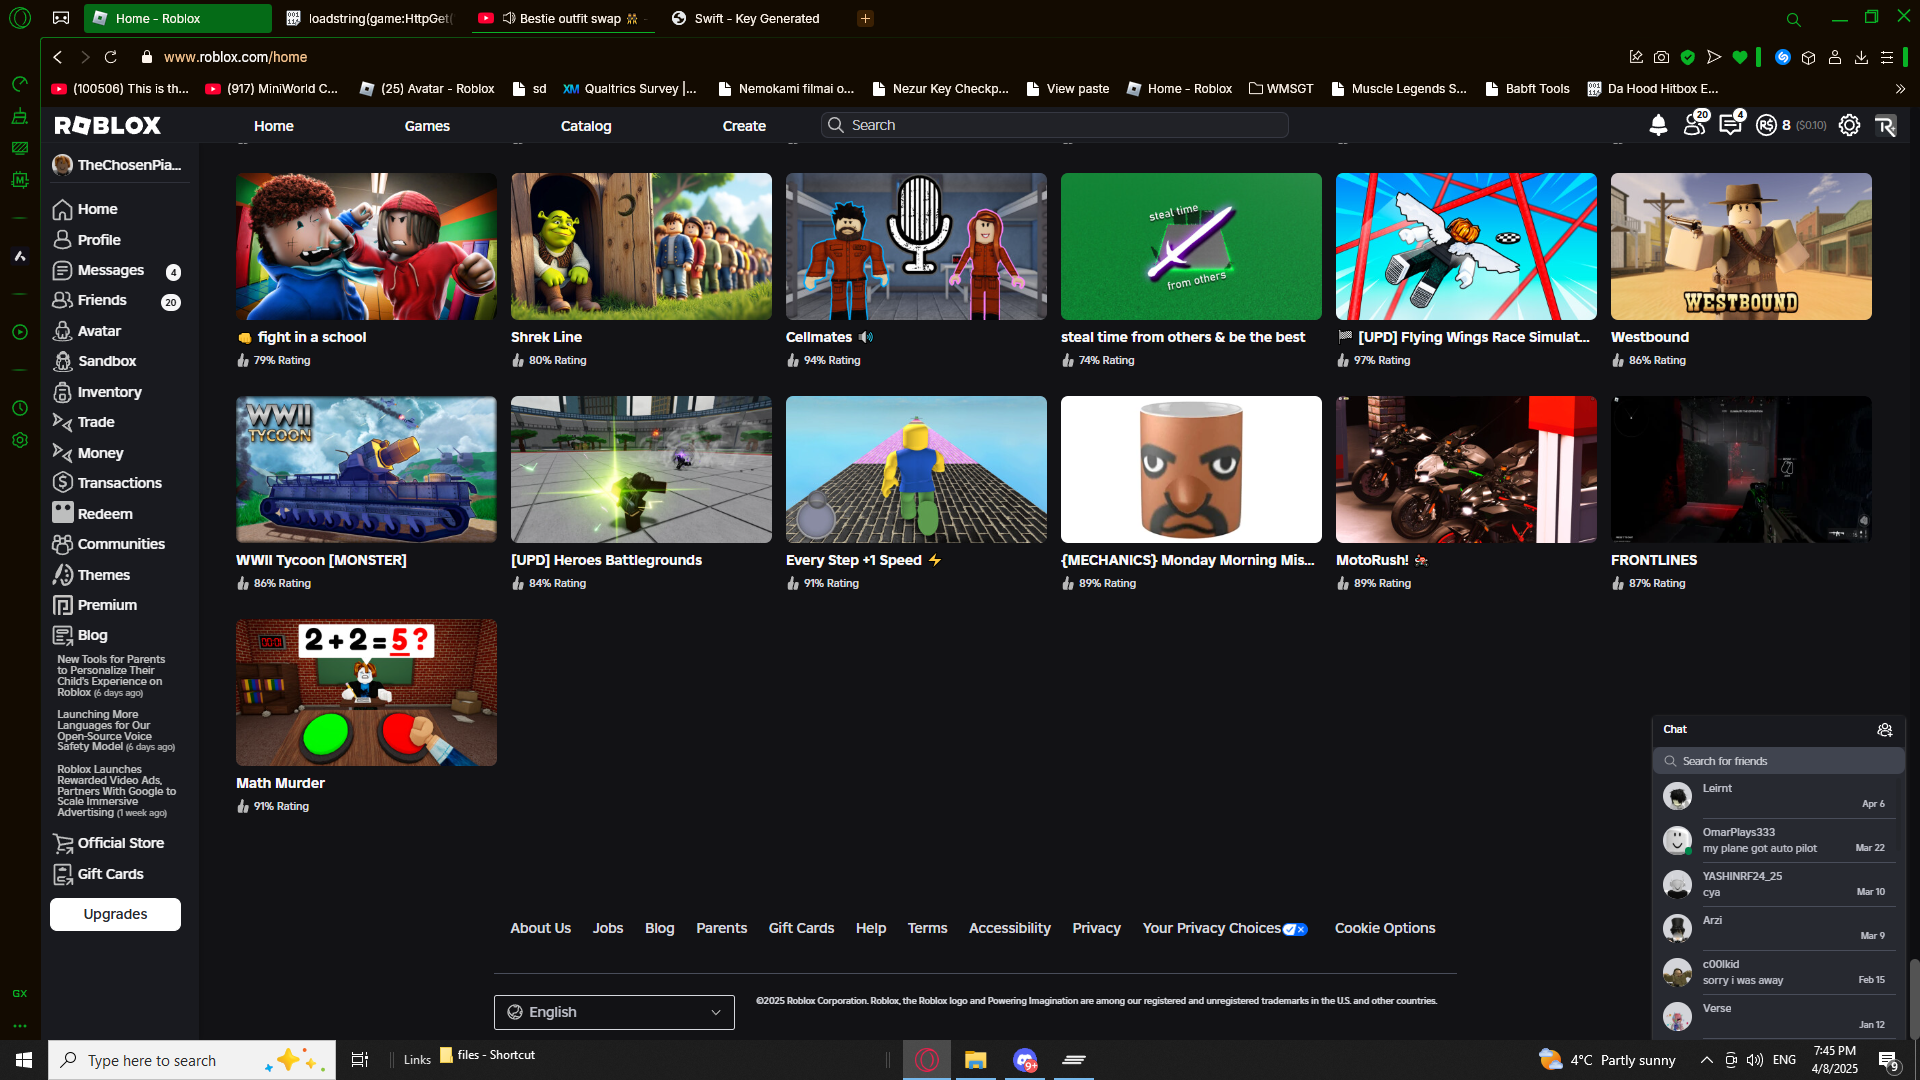Toggle Your Privacy Choices switch icon

[x=1295, y=929]
